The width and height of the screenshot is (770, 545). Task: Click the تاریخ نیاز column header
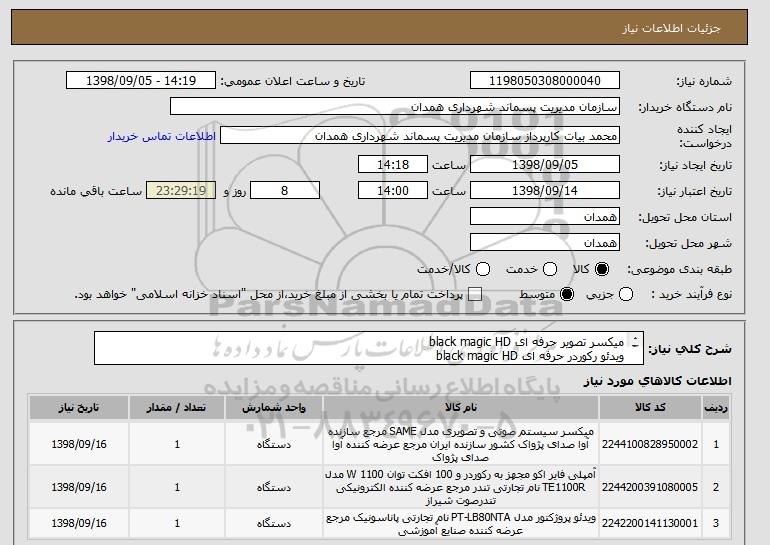[x=79, y=408]
